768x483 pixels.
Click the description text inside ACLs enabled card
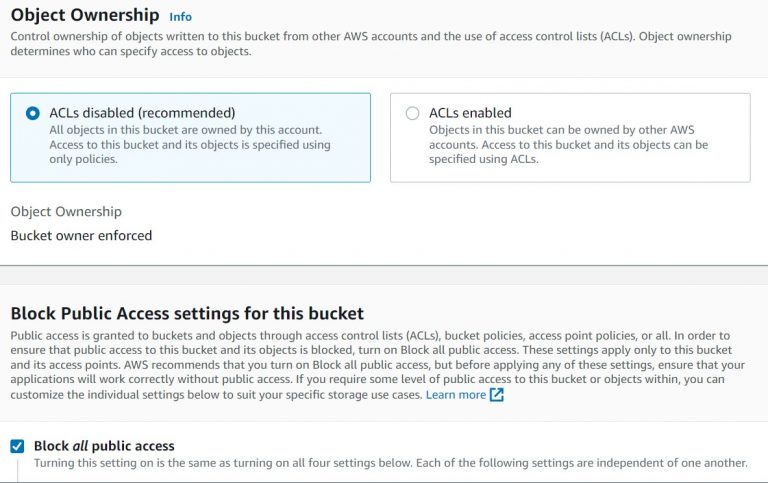[x=568, y=144]
